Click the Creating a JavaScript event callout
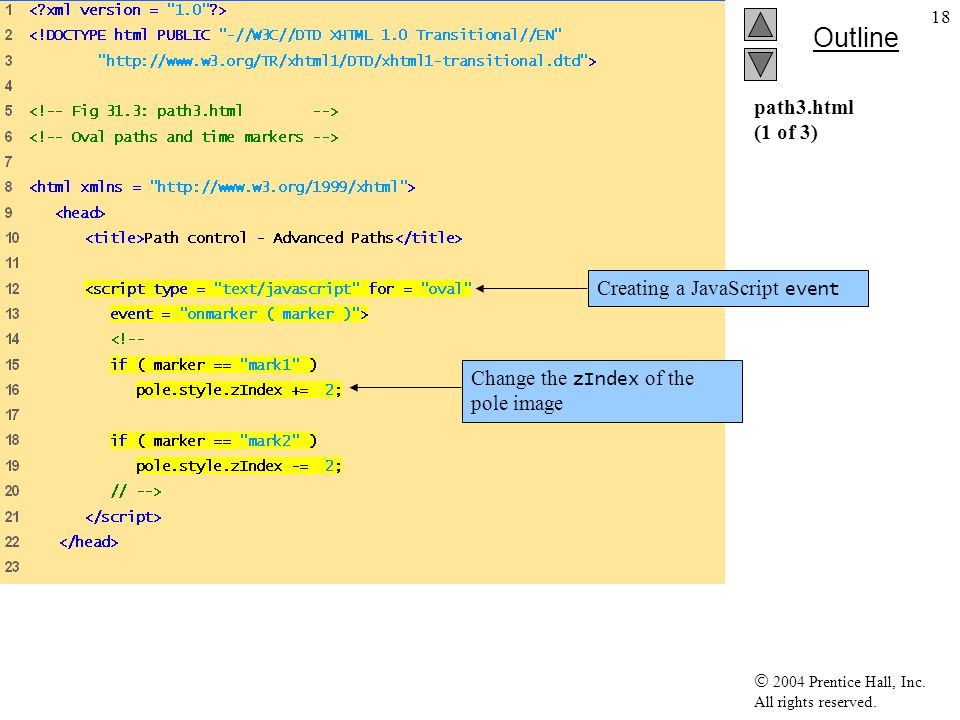 click(728, 288)
